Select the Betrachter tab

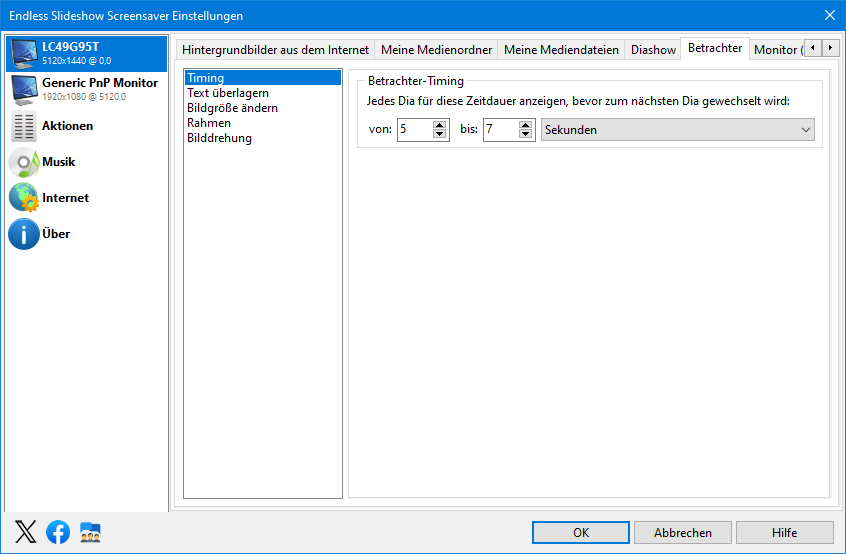715,48
